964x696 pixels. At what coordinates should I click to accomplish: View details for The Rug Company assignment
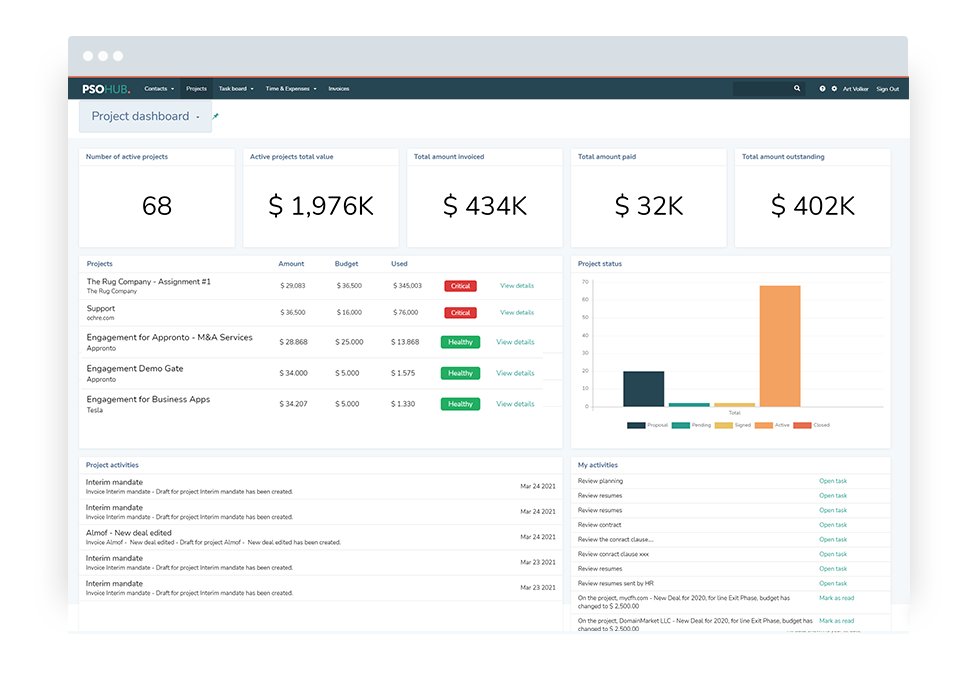click(517, 286)
